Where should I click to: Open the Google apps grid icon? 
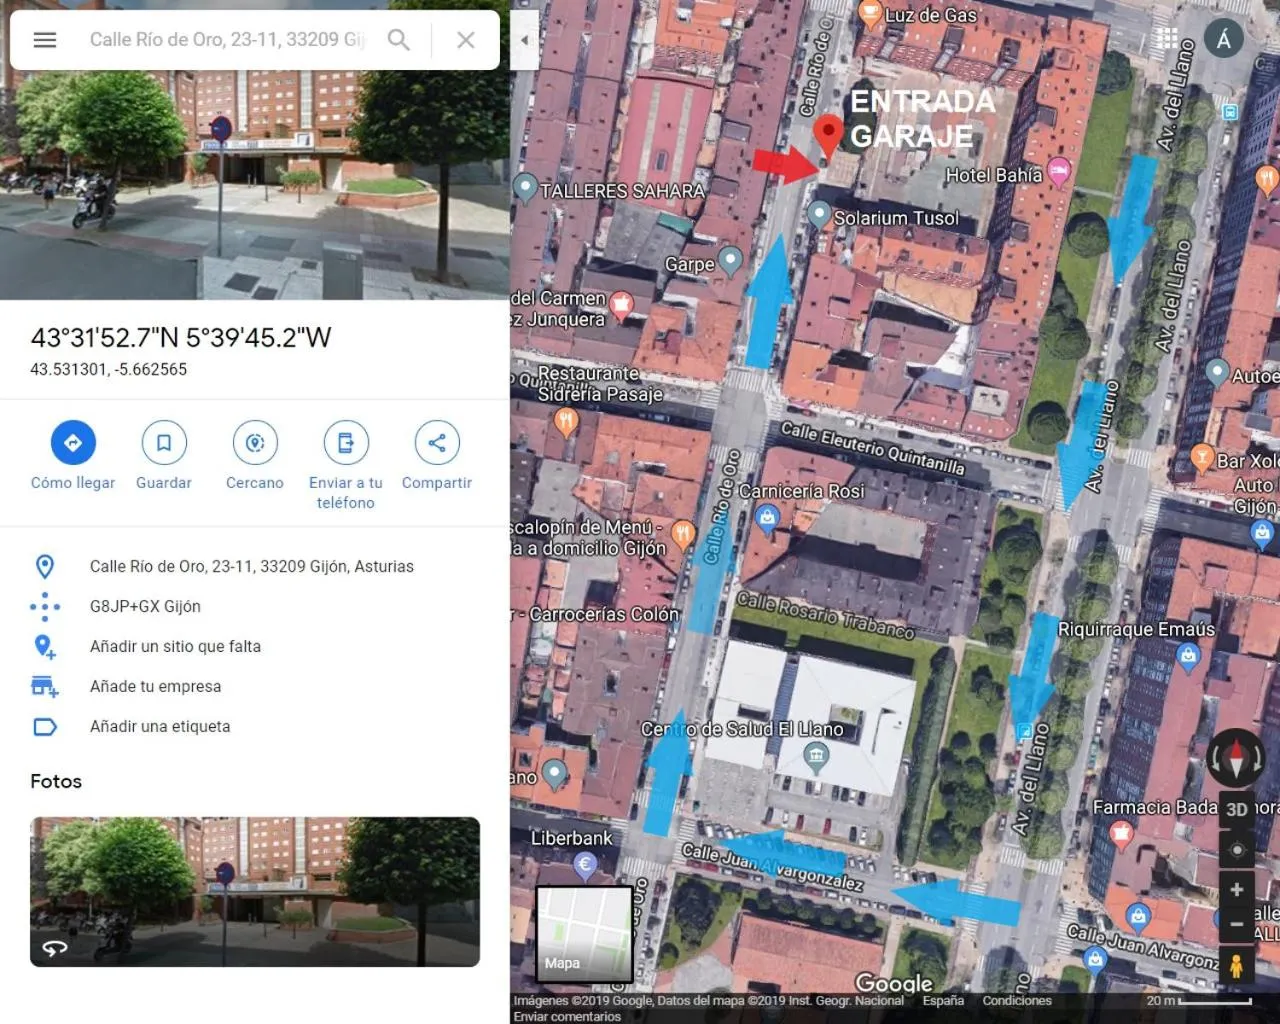tap(1167, 37)
